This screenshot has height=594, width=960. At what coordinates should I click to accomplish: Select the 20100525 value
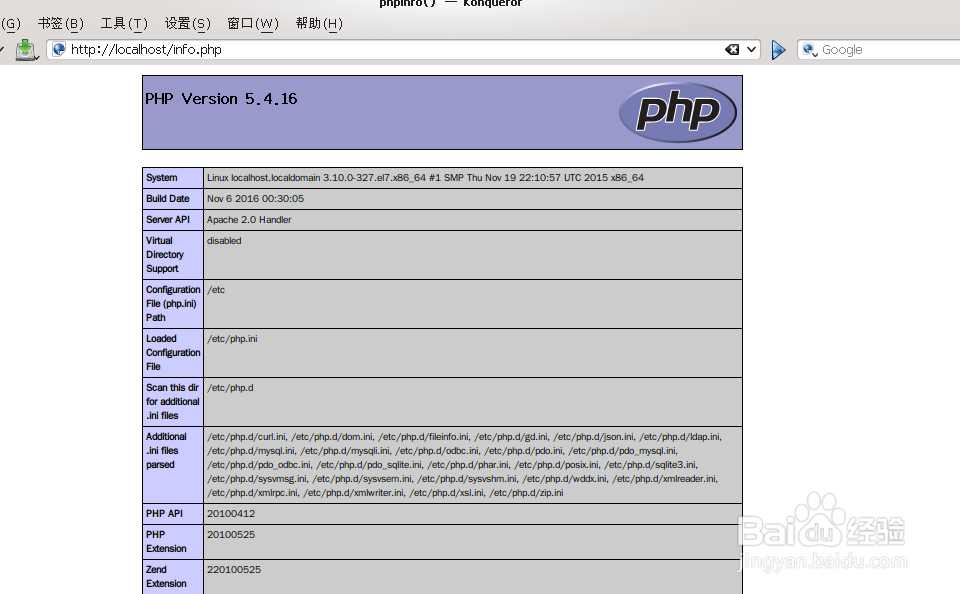pos(231,535)
